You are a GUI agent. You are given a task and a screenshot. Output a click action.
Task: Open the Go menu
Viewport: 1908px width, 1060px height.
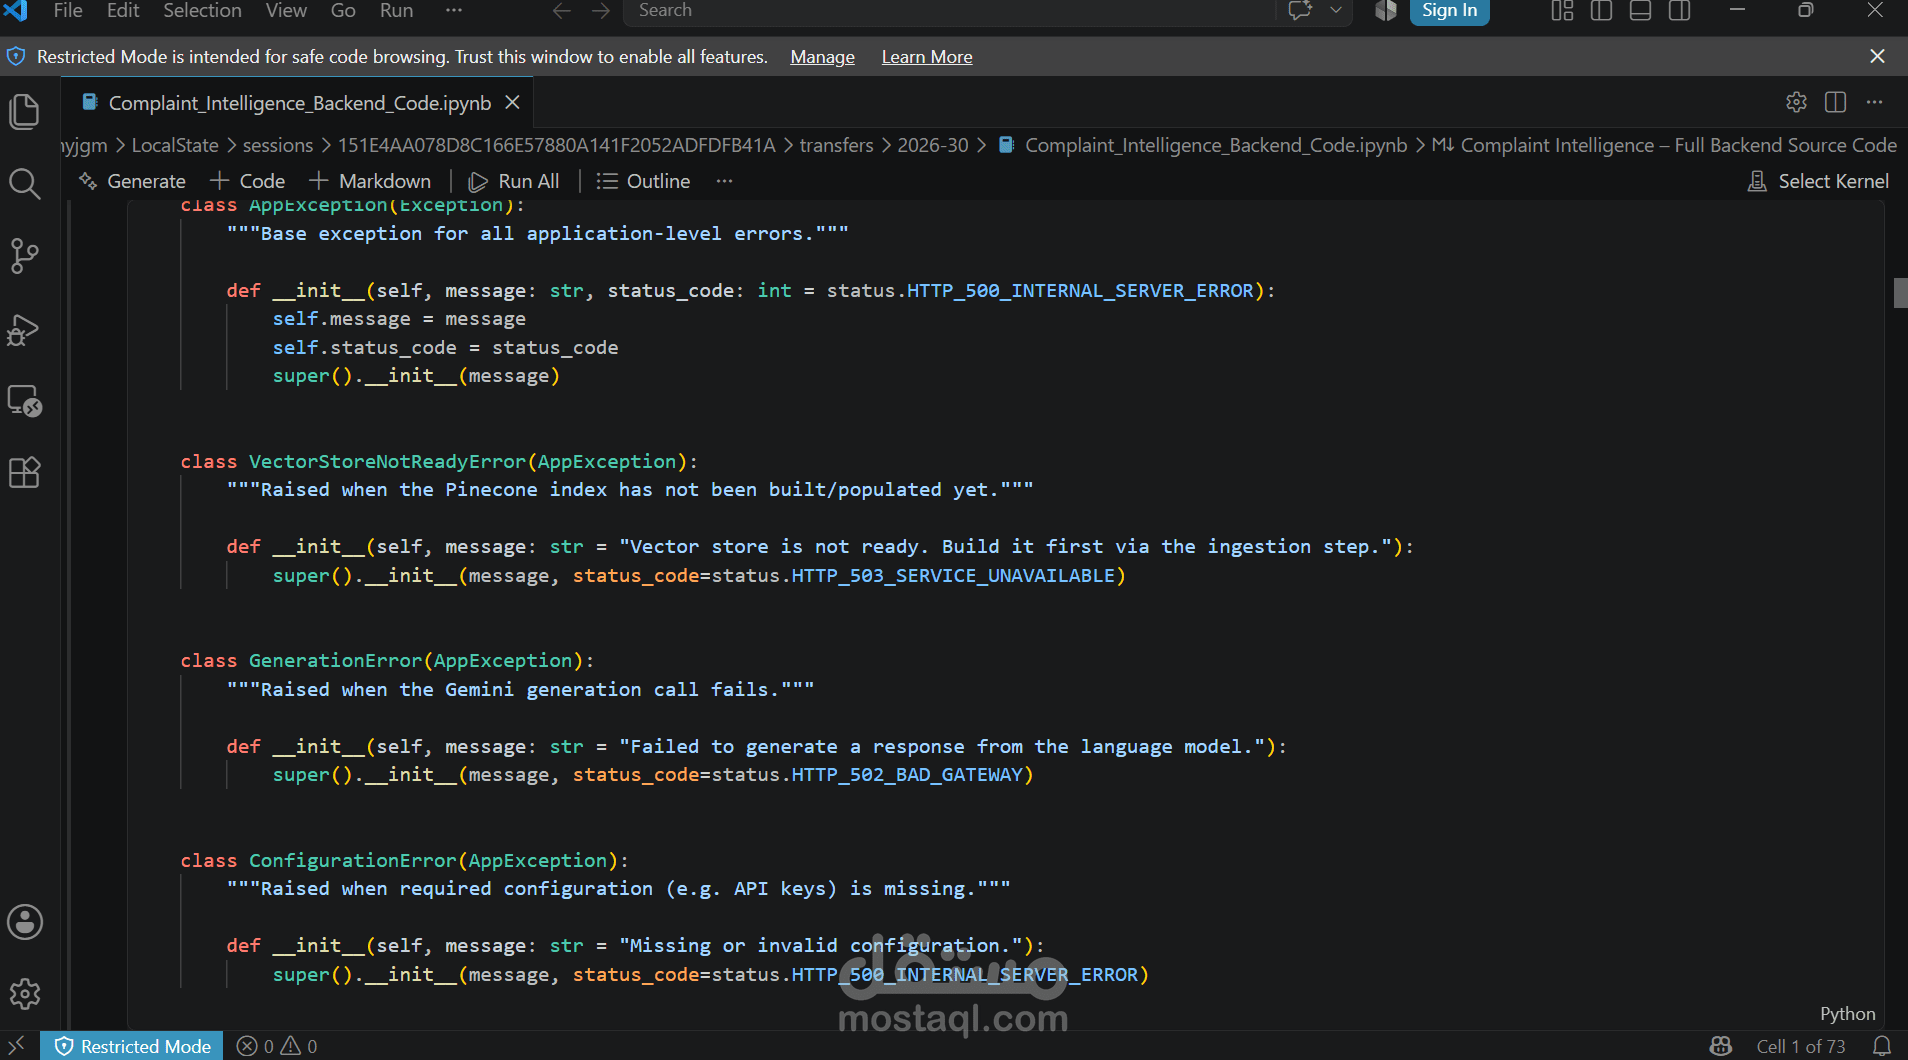(343, 10)
